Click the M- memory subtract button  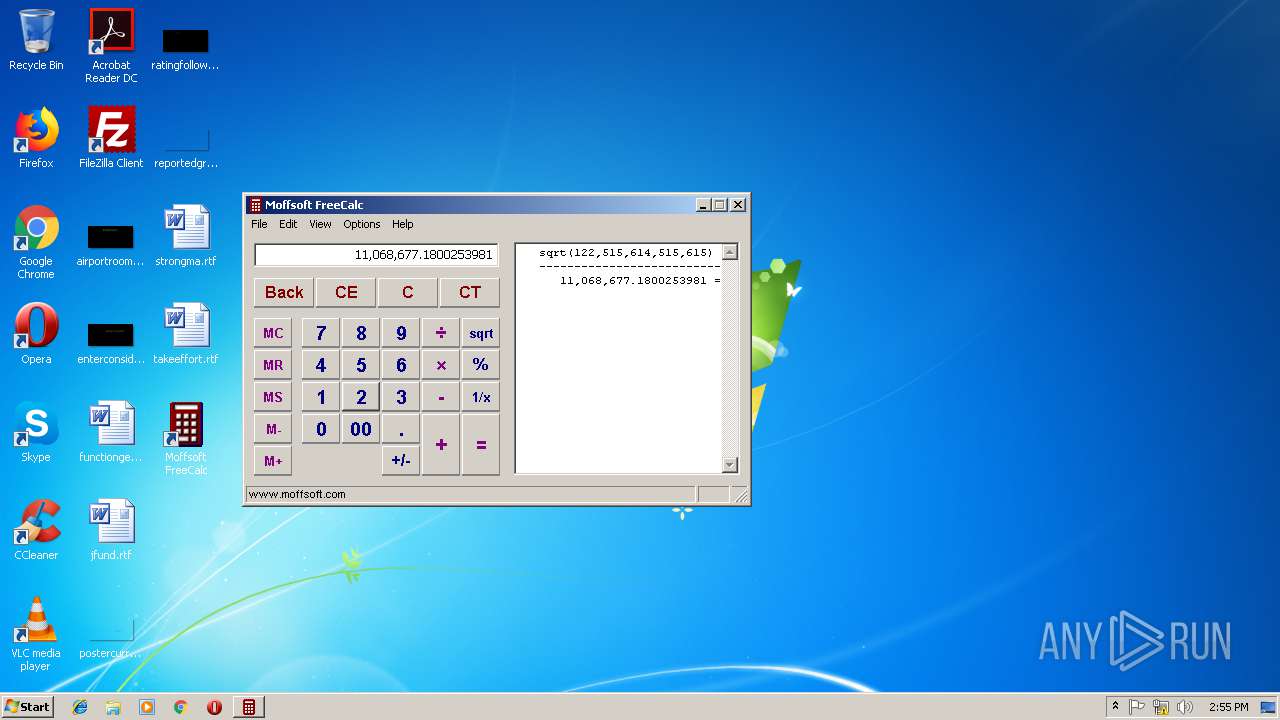point(273,429)
